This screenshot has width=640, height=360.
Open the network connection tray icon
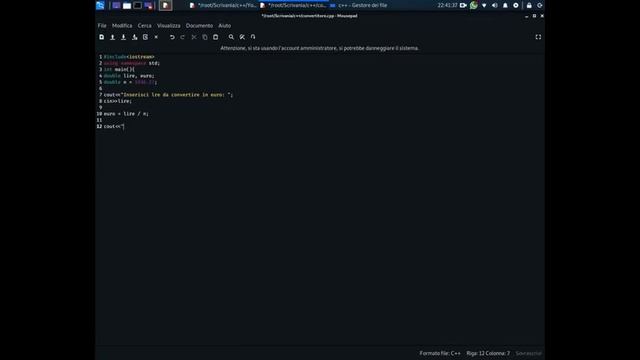click(x=484, y=5)
